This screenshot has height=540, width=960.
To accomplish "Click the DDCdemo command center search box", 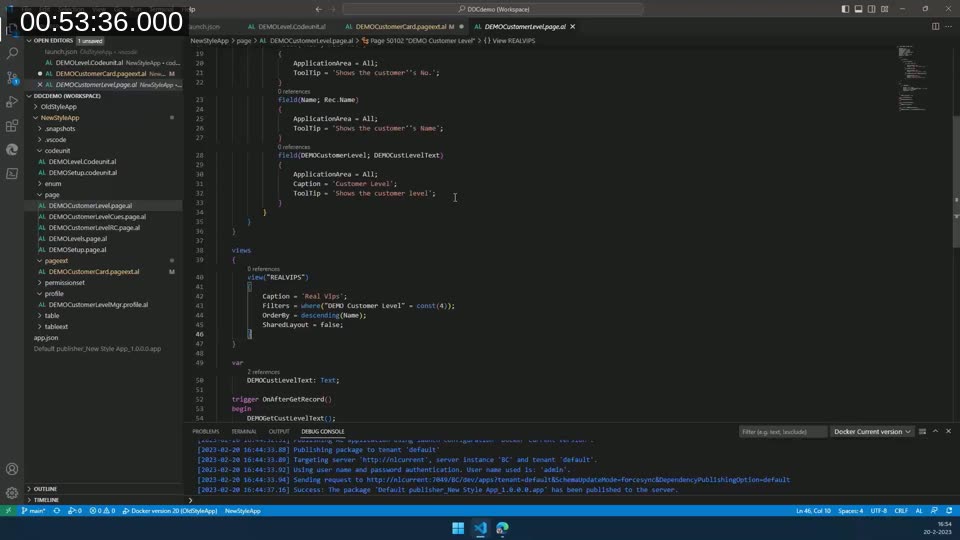I will (493, 9).
